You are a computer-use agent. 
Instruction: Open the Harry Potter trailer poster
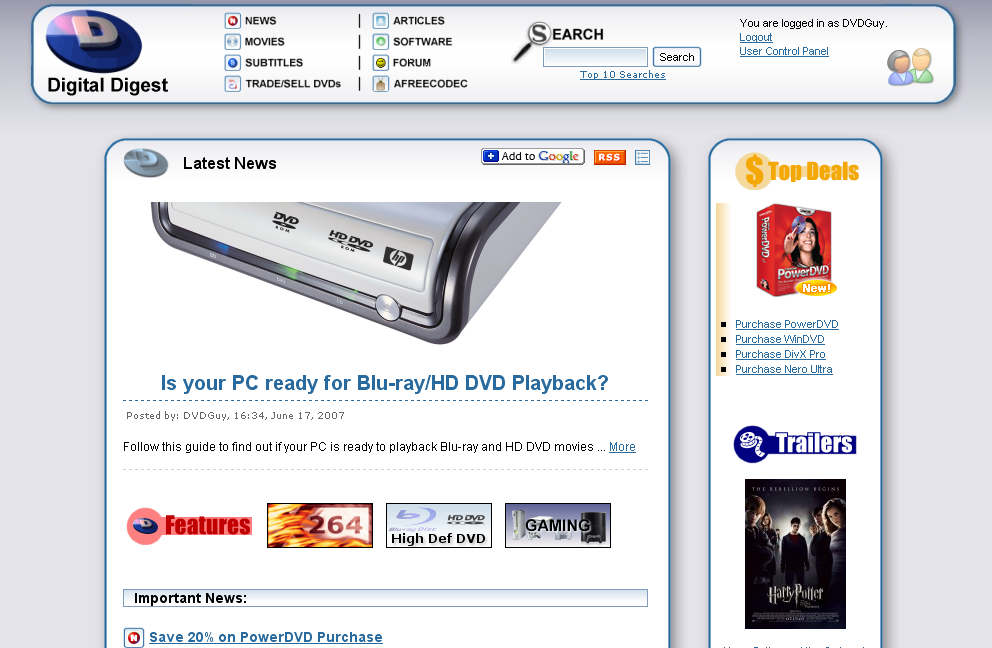(x=795, y=553)
